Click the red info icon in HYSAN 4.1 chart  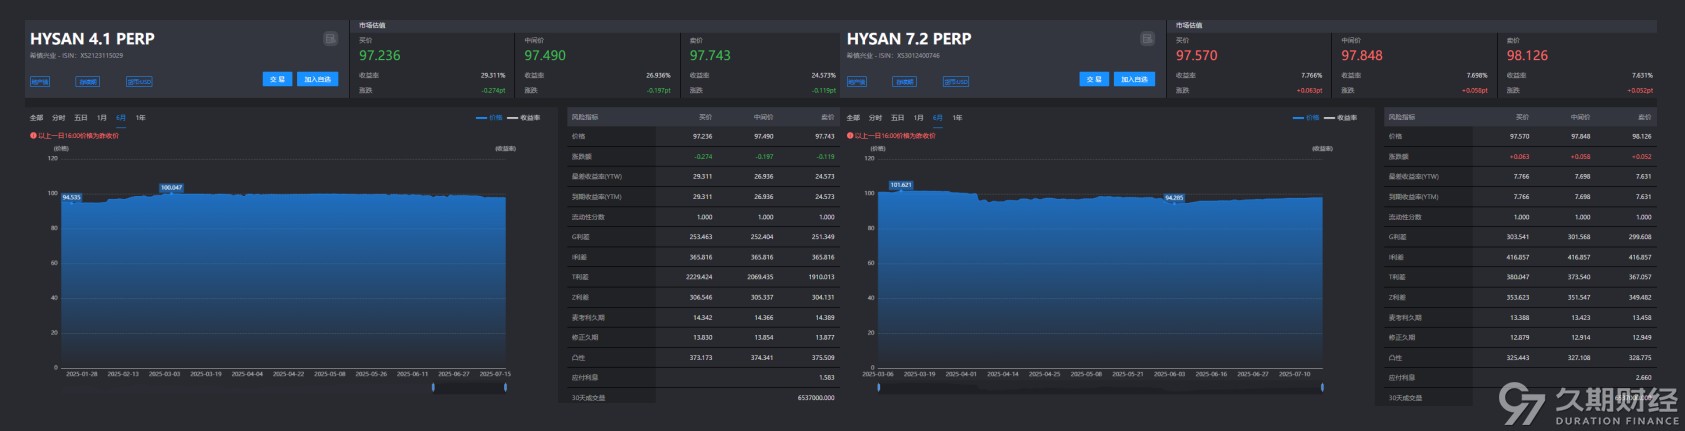pos(33,136)
